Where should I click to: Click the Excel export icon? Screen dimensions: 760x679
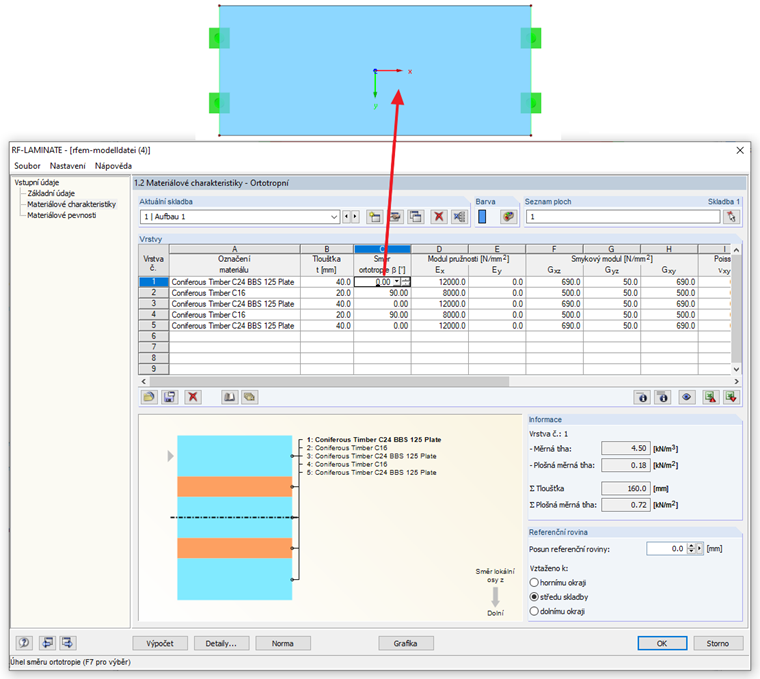tap(710, 397)
